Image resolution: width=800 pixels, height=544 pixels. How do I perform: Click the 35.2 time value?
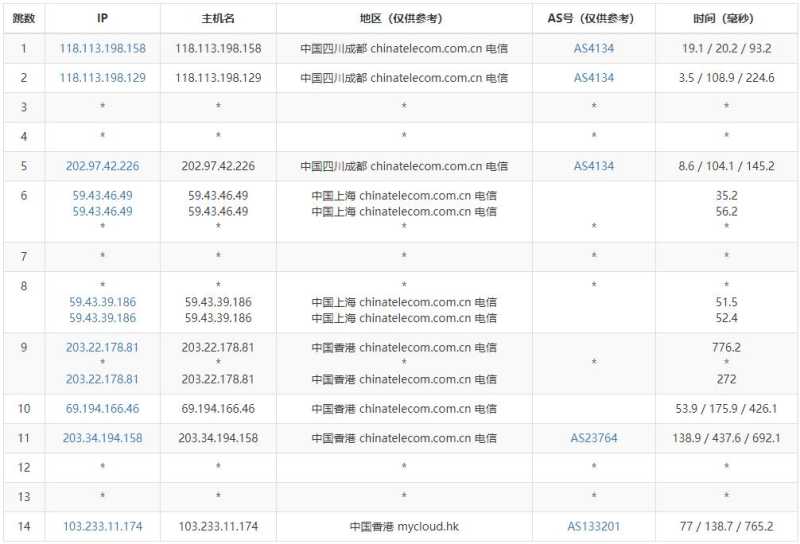click(x=727, y=195)
